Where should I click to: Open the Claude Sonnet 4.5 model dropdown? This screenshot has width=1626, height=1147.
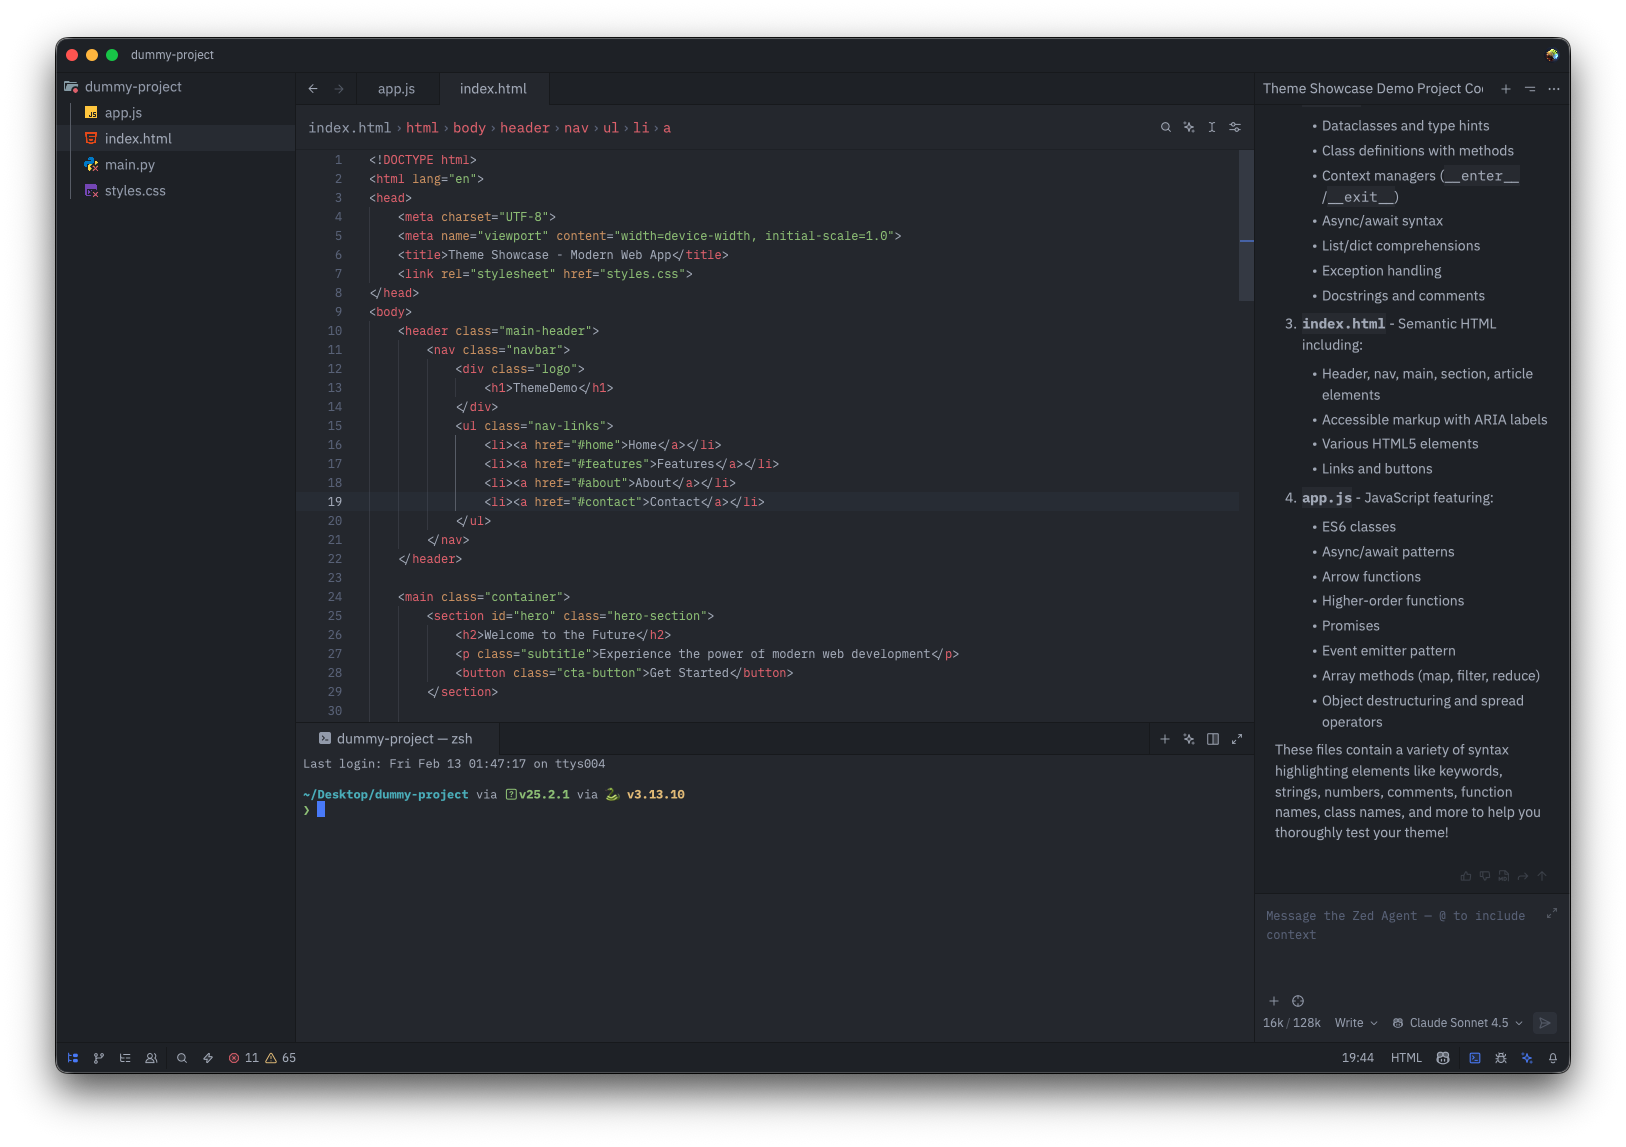pyautogui.click(x=1458, y=1023)
